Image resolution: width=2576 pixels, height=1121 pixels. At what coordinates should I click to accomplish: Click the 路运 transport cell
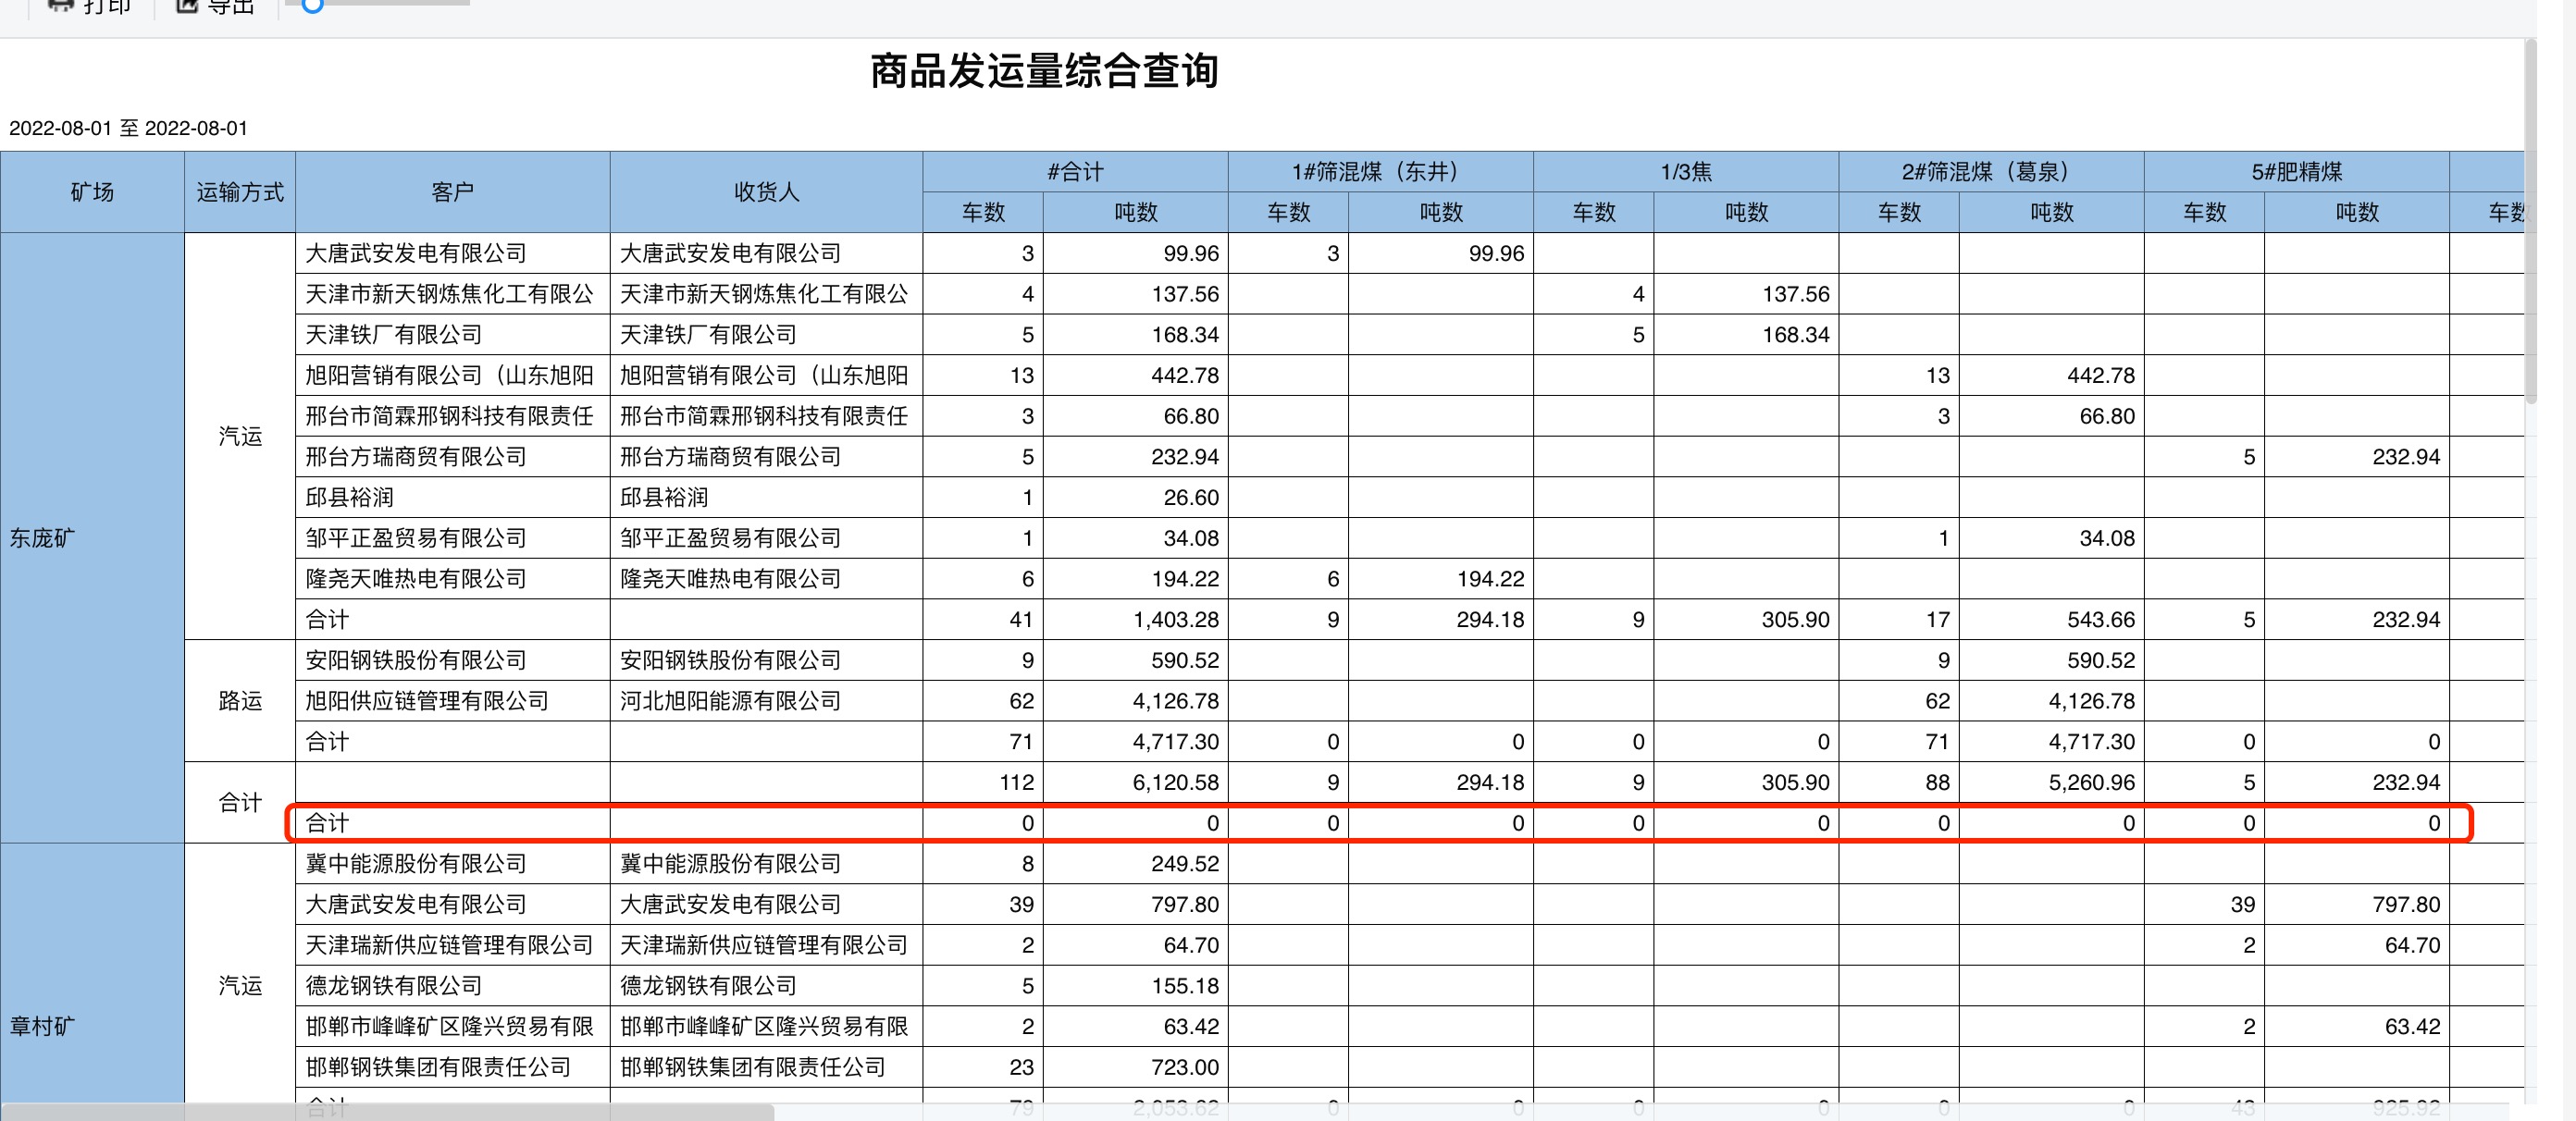click(240, 701)
